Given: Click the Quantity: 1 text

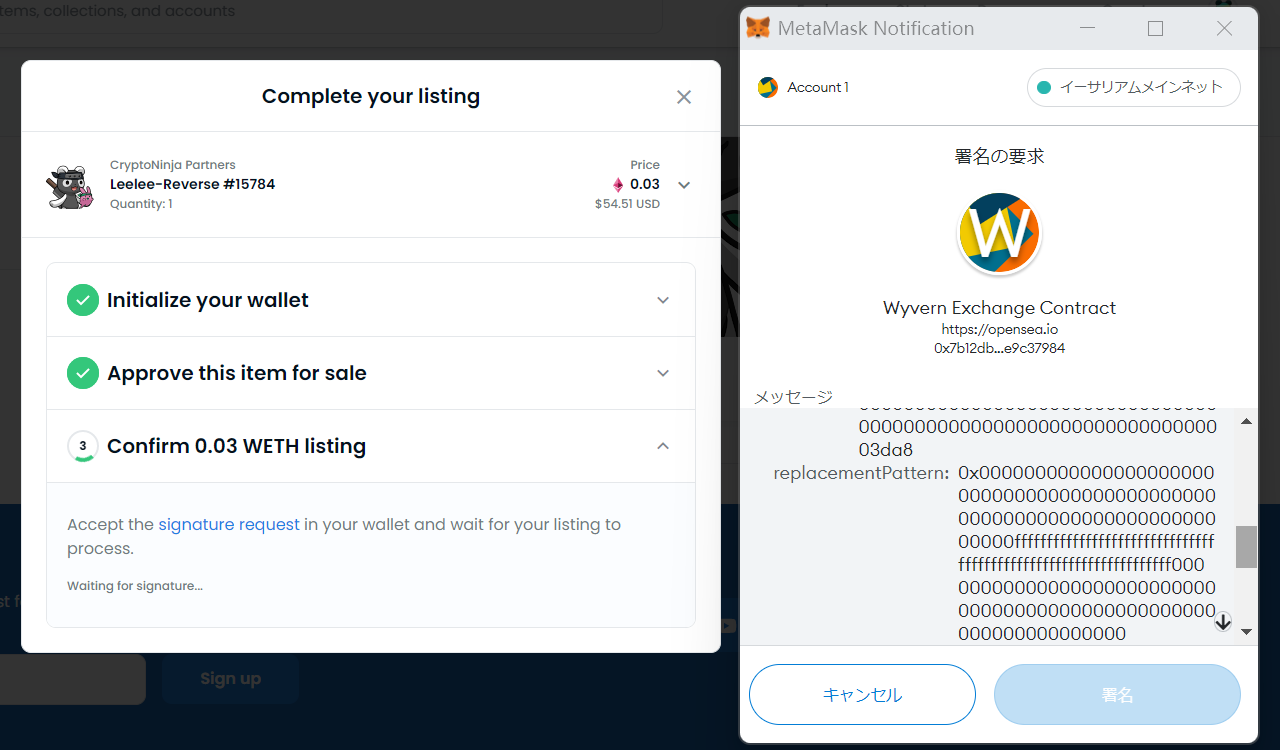Looking at the screenshot, I should click(x=141, y=204).
